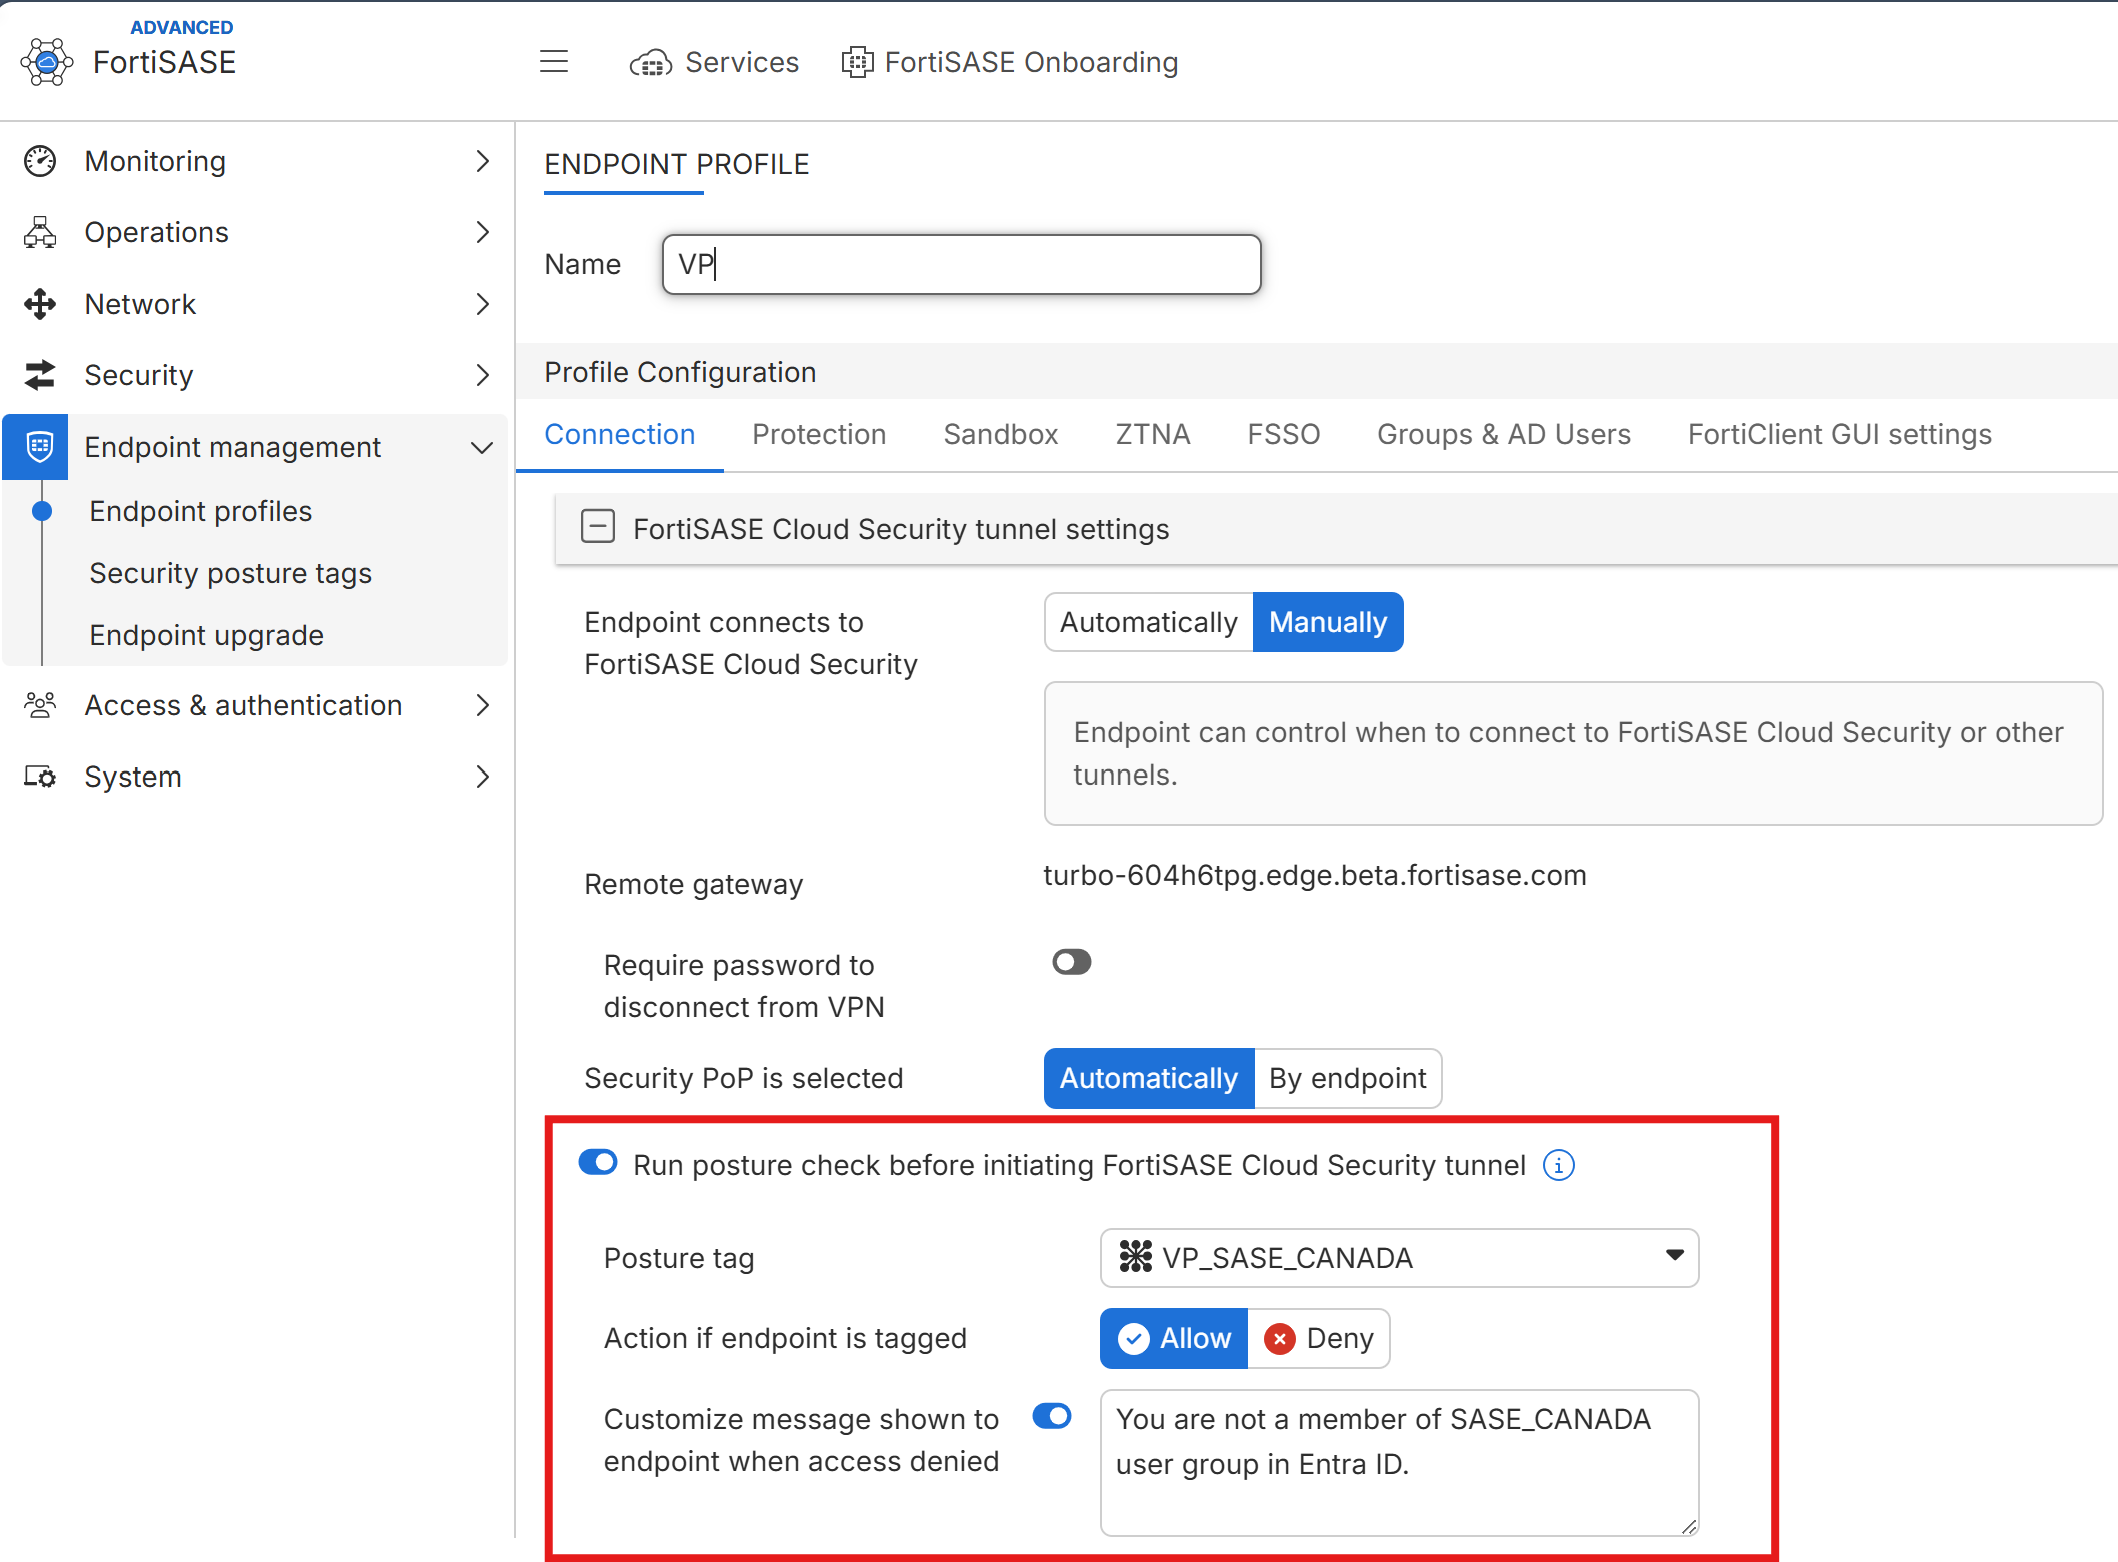Select Automatically for Security PoP
Image resolution: width=2118 pixels, height=1562 pixels.
pos(1149,1078)
